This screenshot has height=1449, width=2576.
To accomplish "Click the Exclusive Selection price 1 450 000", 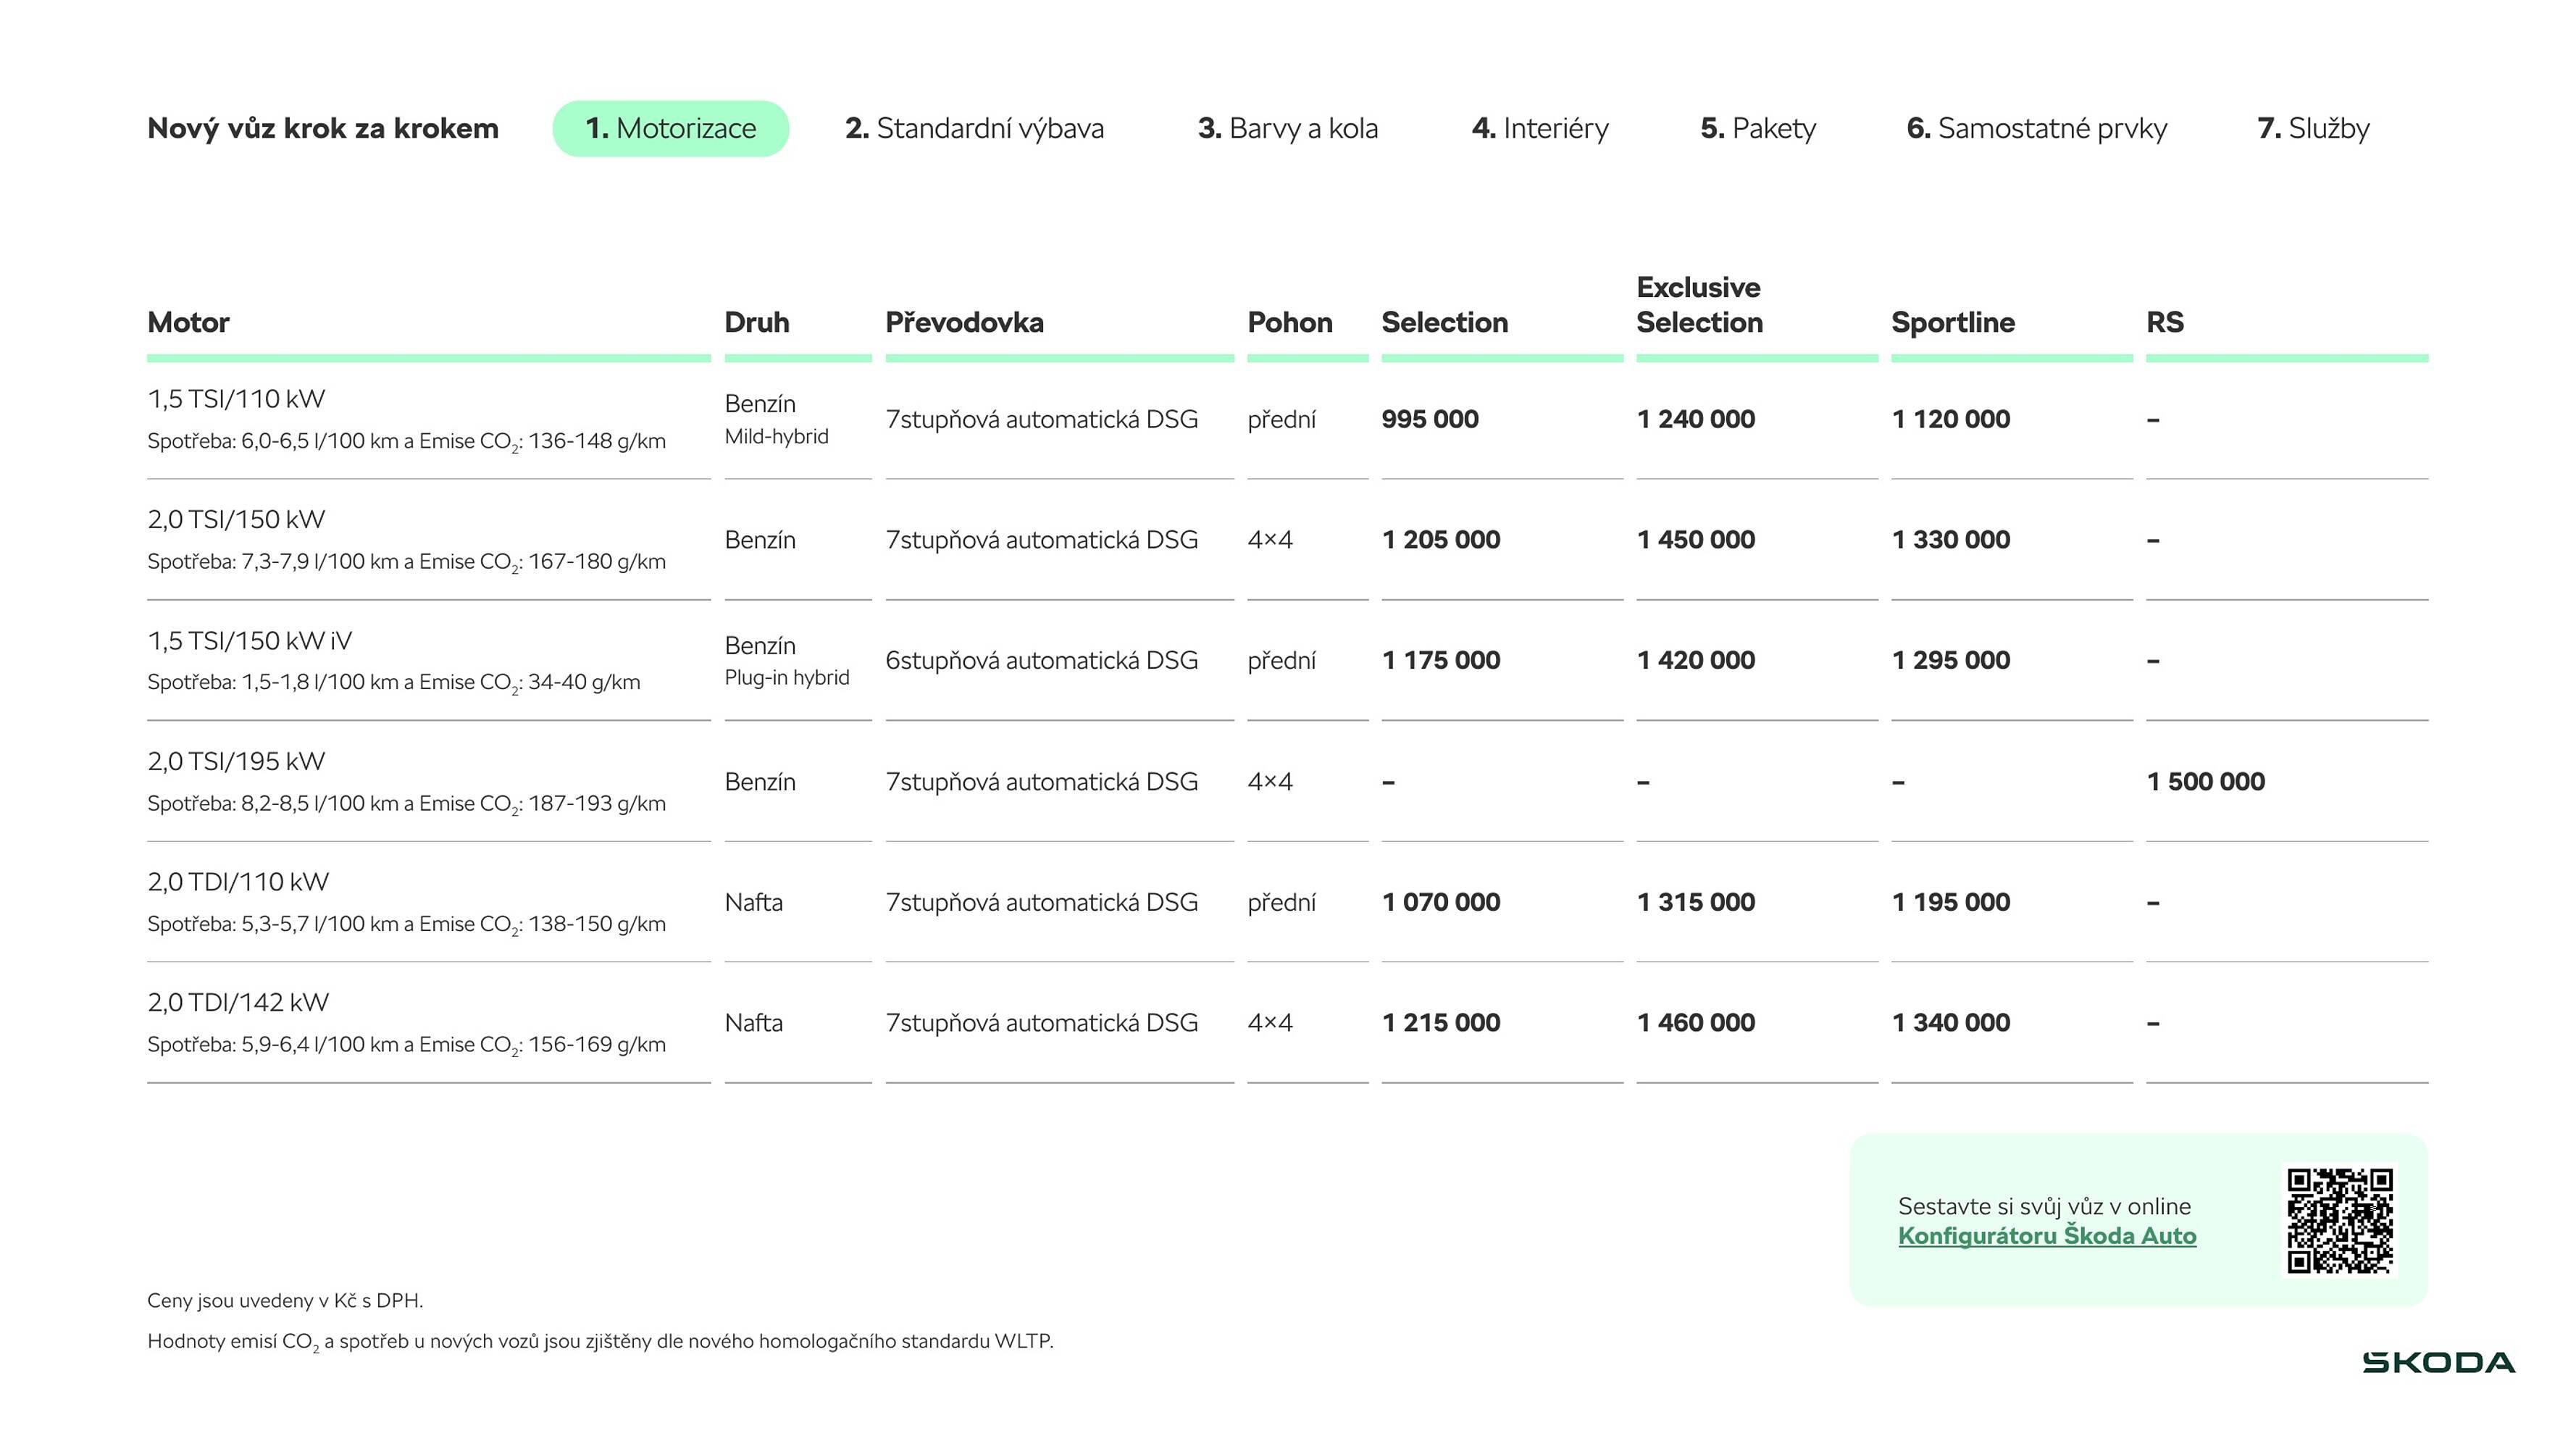I will 1695,540.
